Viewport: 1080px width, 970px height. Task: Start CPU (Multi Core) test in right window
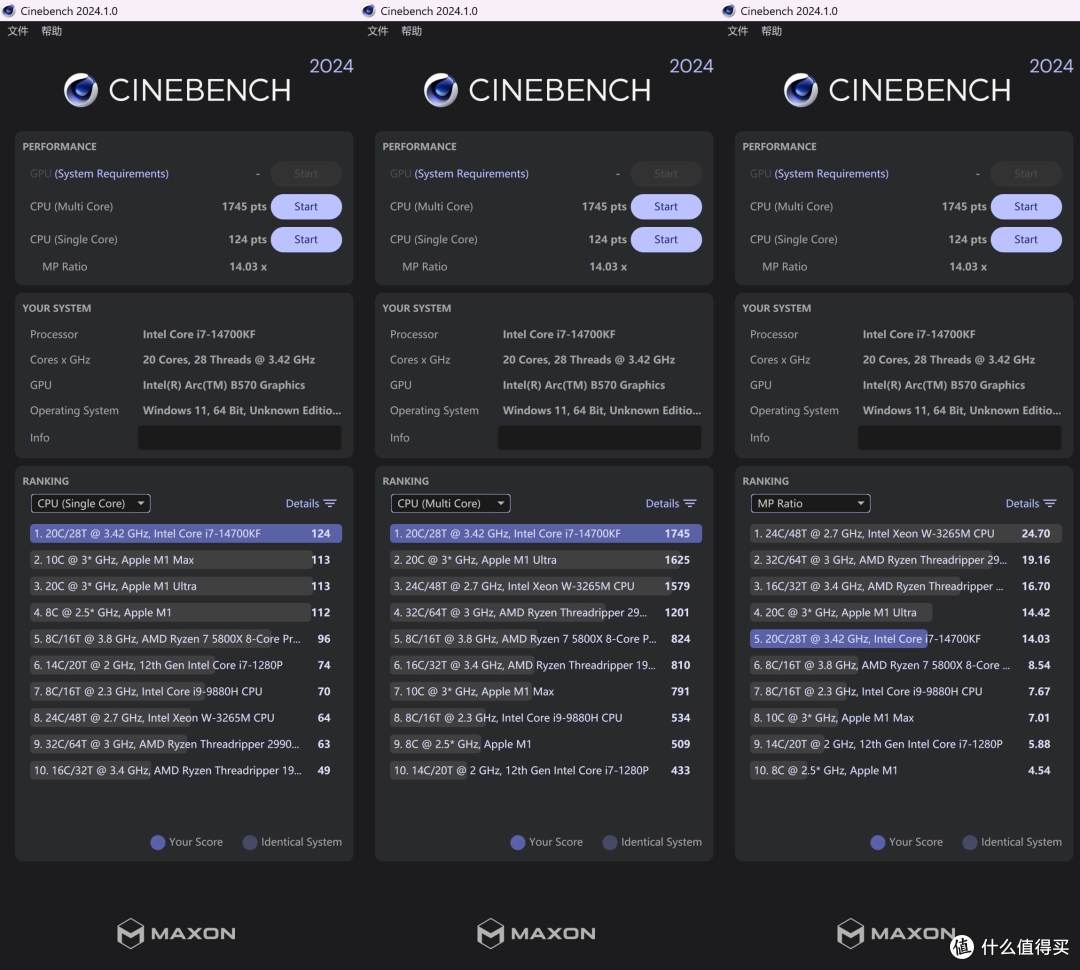tap(1026, 207)
